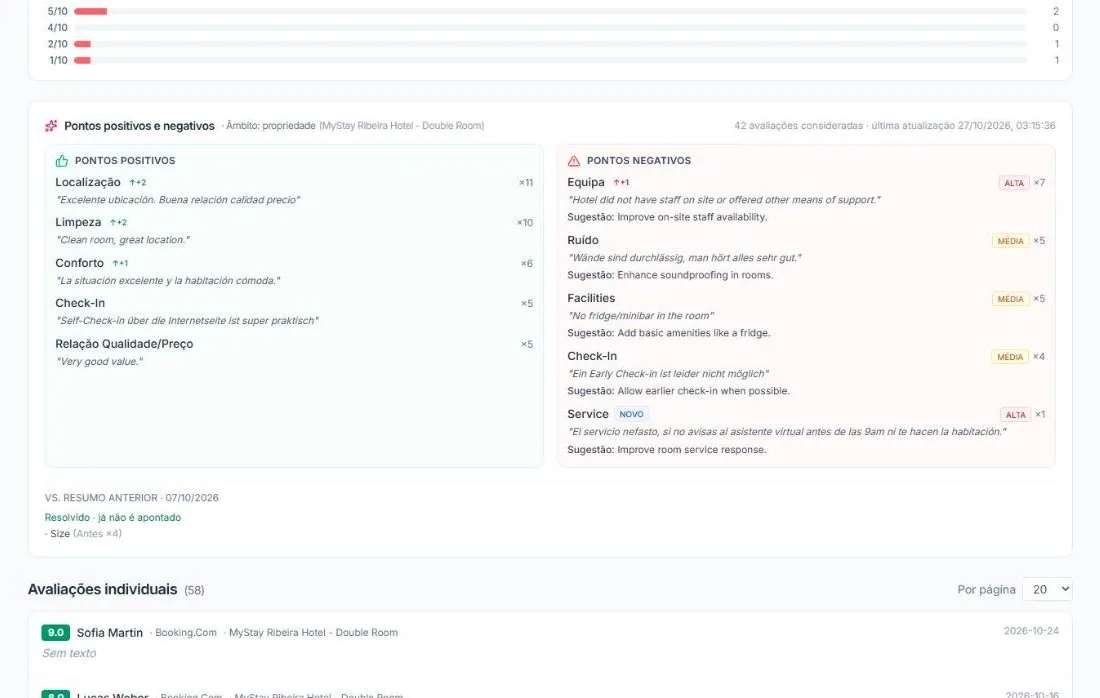
Task: Click the MÉDIA priority badge on Ruído
Action: pyautogui.click(x=1010, y=241)
